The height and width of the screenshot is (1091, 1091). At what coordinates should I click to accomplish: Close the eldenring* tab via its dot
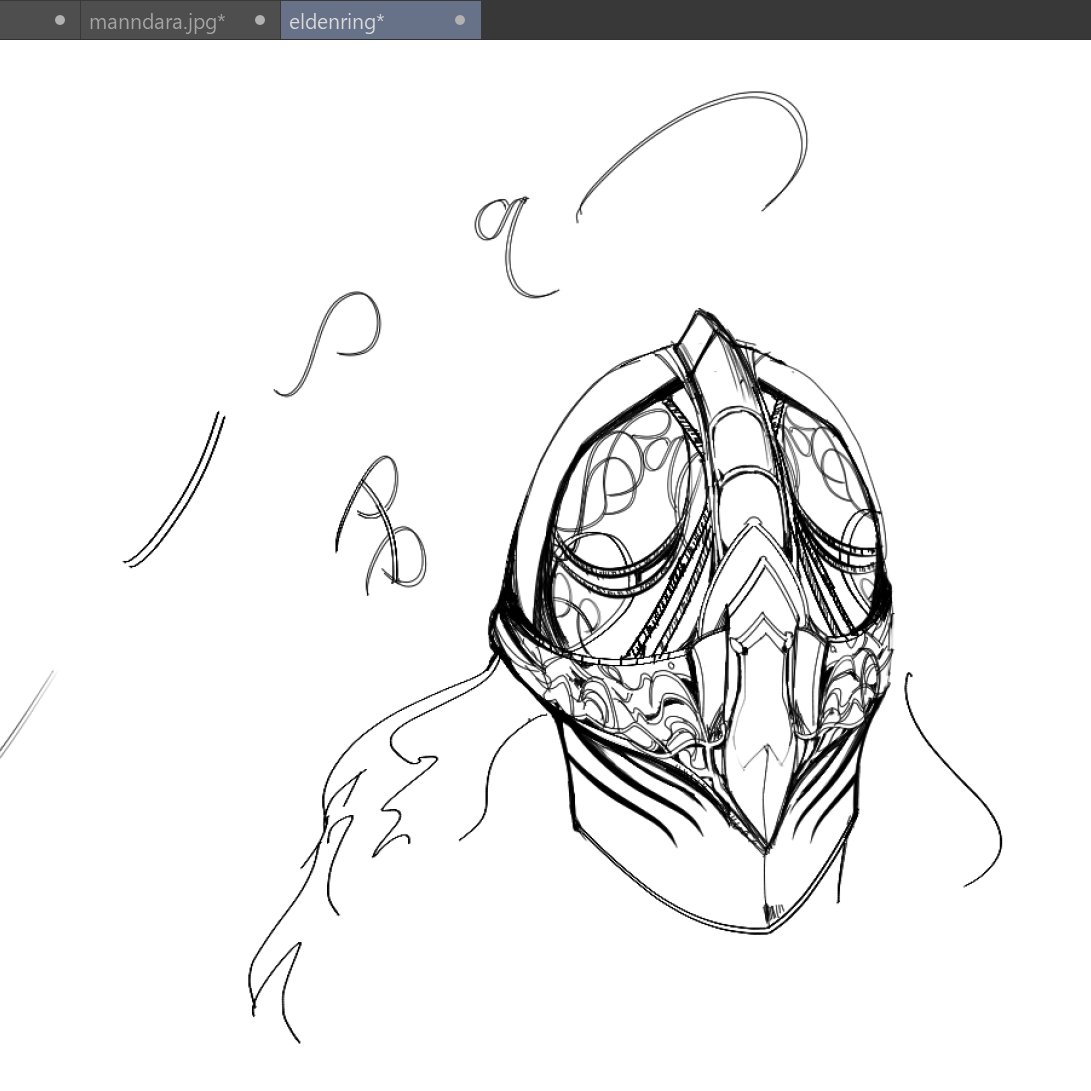[x=460, y=20]
